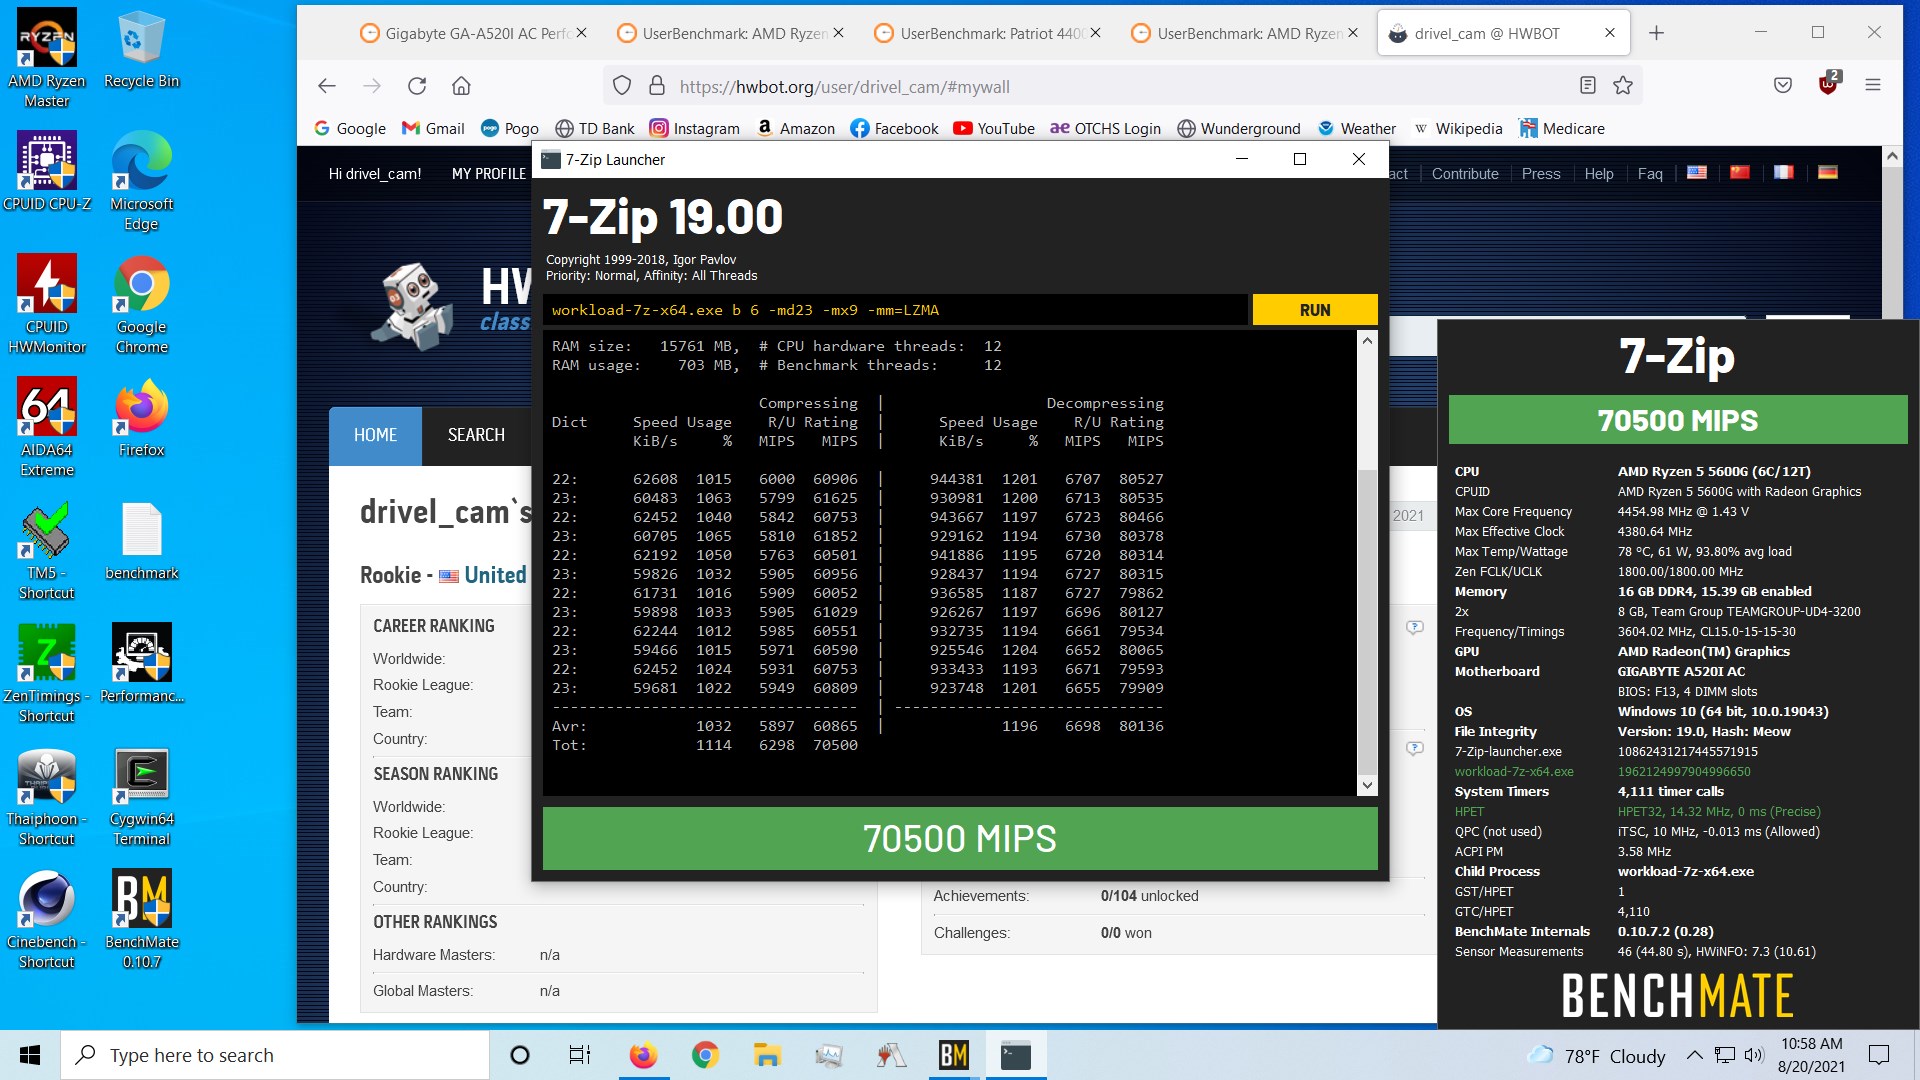This screenshot has width=1920, height=1080.
Task: Bookmark this page star icon
Action: pyautogui.click(x=1623, y=86)
